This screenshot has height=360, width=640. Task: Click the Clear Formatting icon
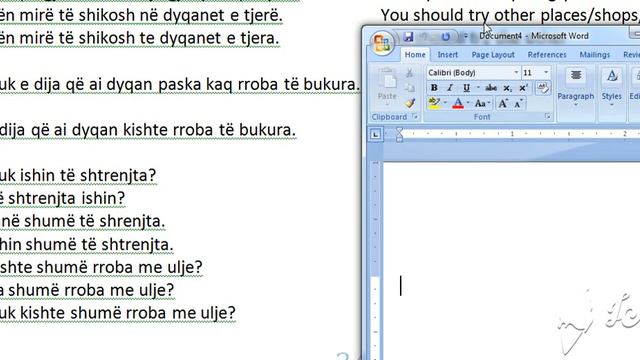coord(542,88)
